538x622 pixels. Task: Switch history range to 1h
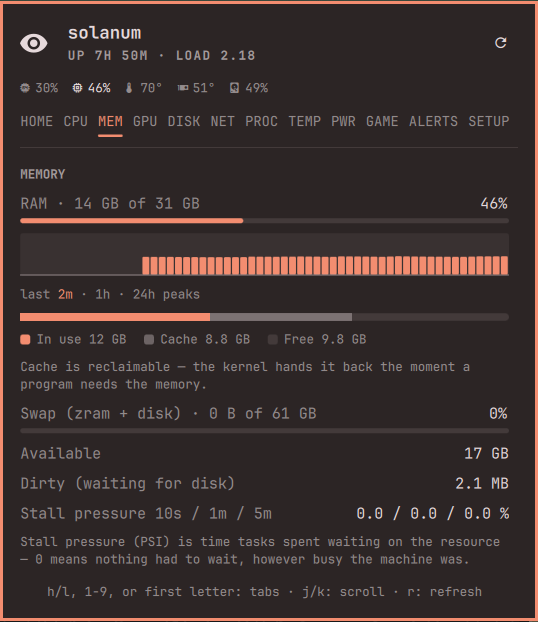pos(102,295)
